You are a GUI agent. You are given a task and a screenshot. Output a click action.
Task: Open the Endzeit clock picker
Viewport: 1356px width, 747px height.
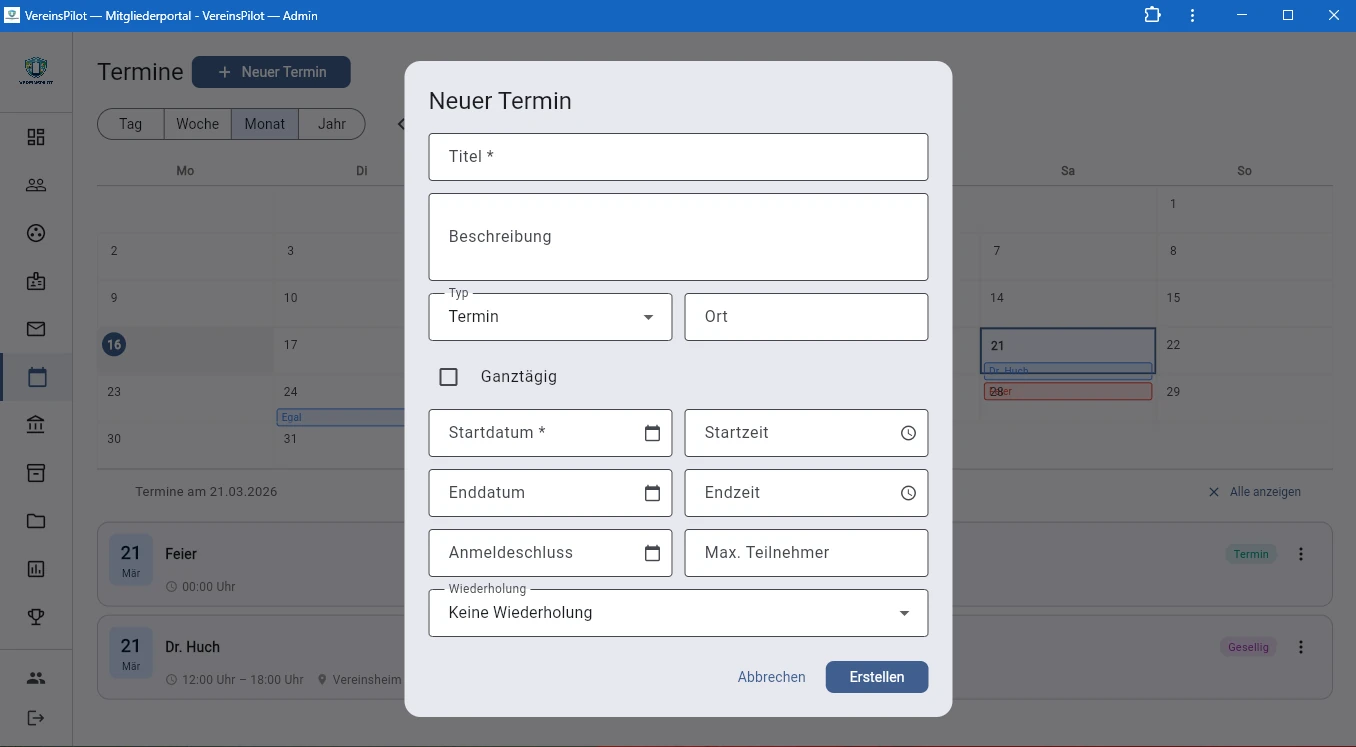[x=907, y=493]
